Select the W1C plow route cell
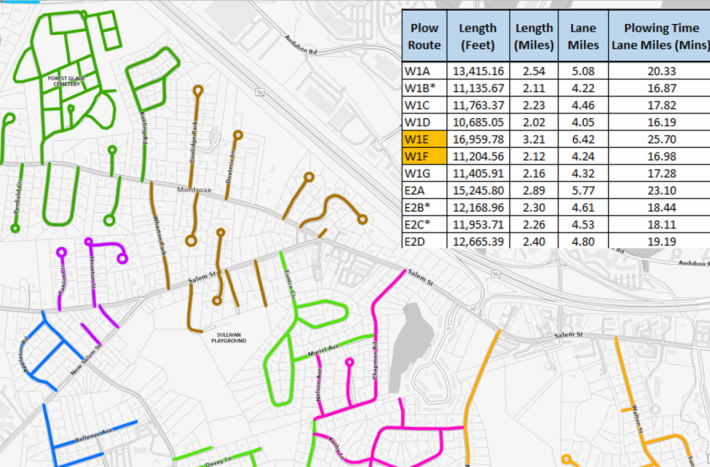Viewport: 710px width, 467px height. click(x=424, y=105)
